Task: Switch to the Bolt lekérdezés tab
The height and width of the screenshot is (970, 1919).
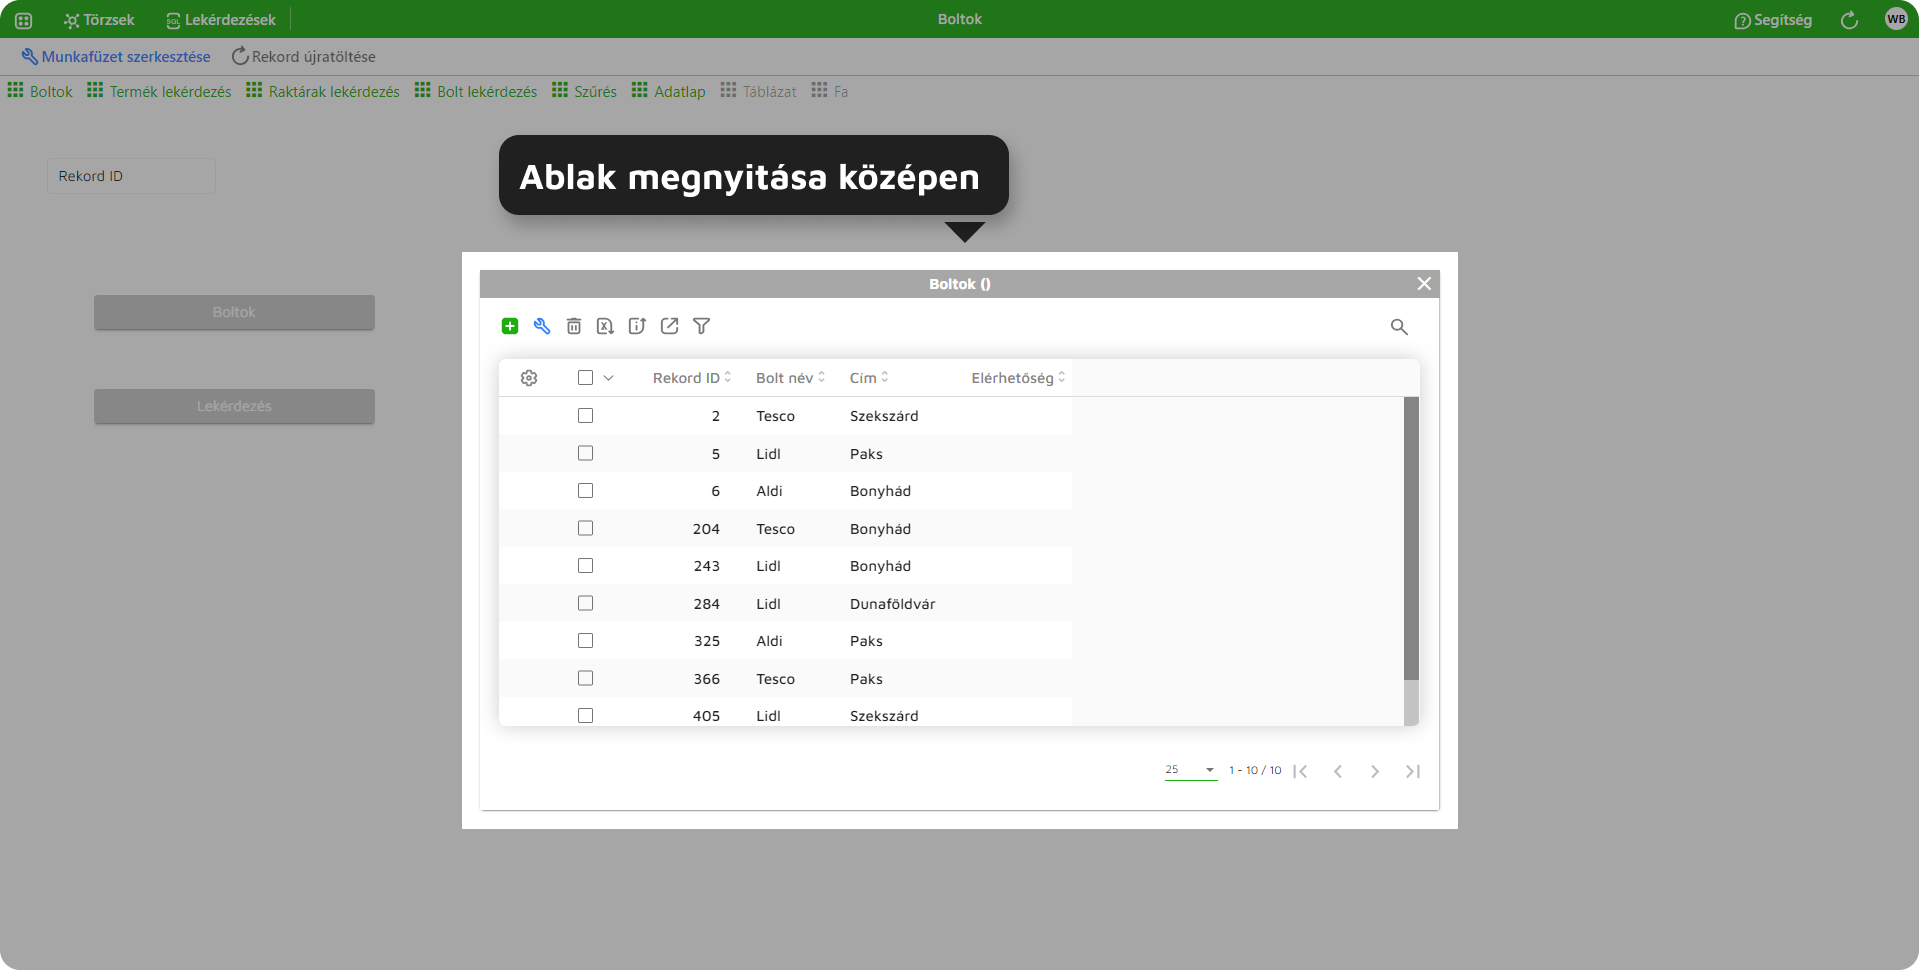Action: click(x=476, y=91)
